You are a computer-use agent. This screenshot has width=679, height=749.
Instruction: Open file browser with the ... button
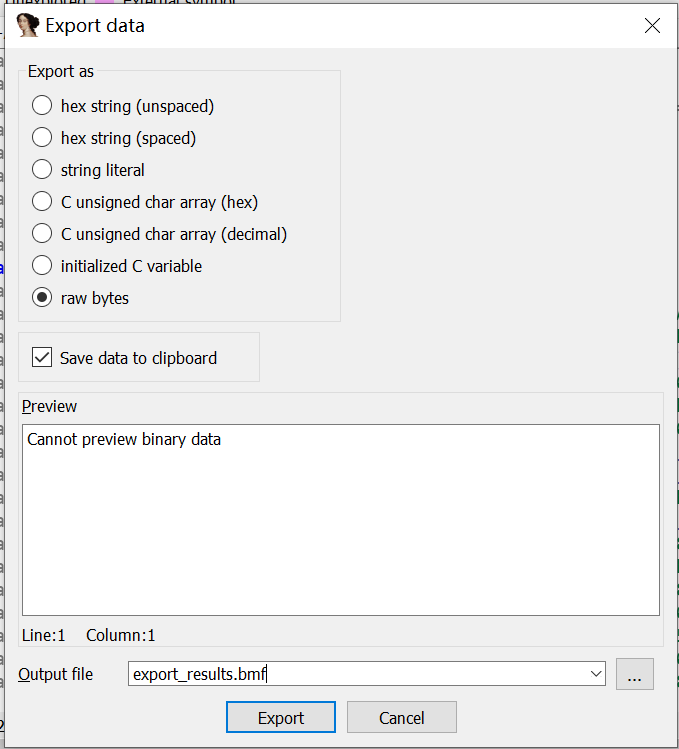pyautogui.click(x=634, y=675)
